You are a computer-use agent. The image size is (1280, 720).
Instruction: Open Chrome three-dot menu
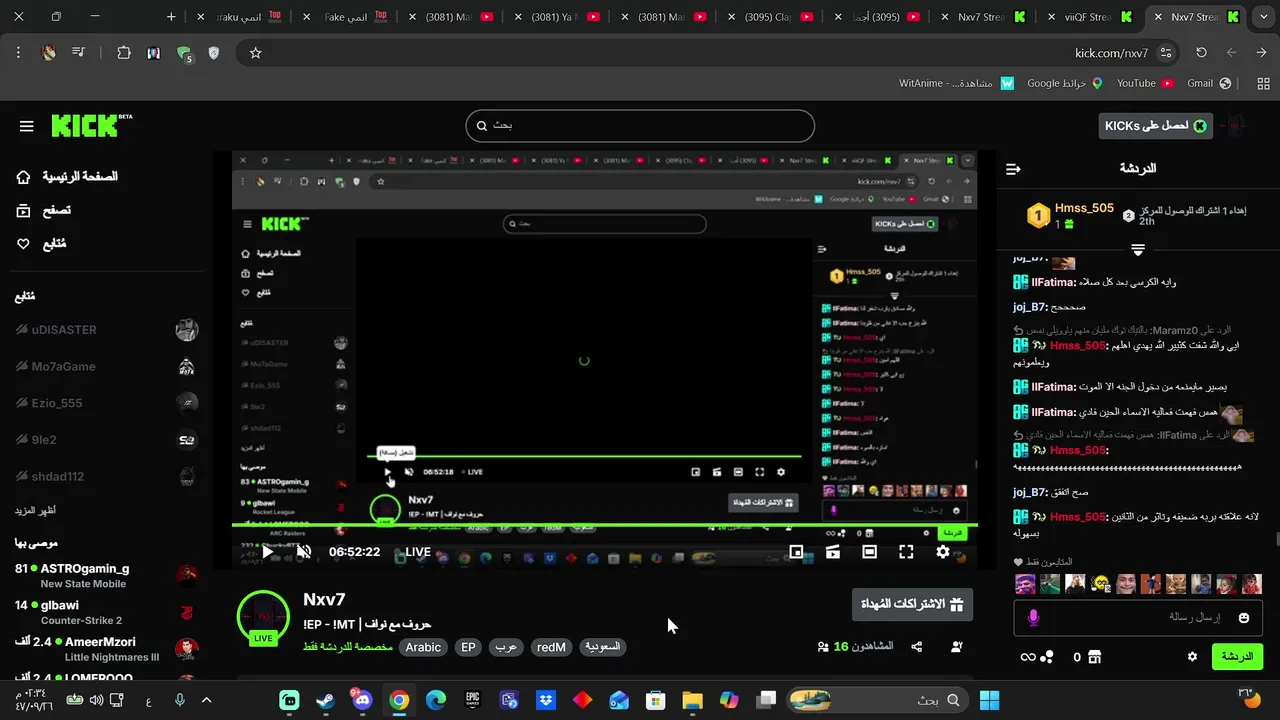tap(18, 53)
